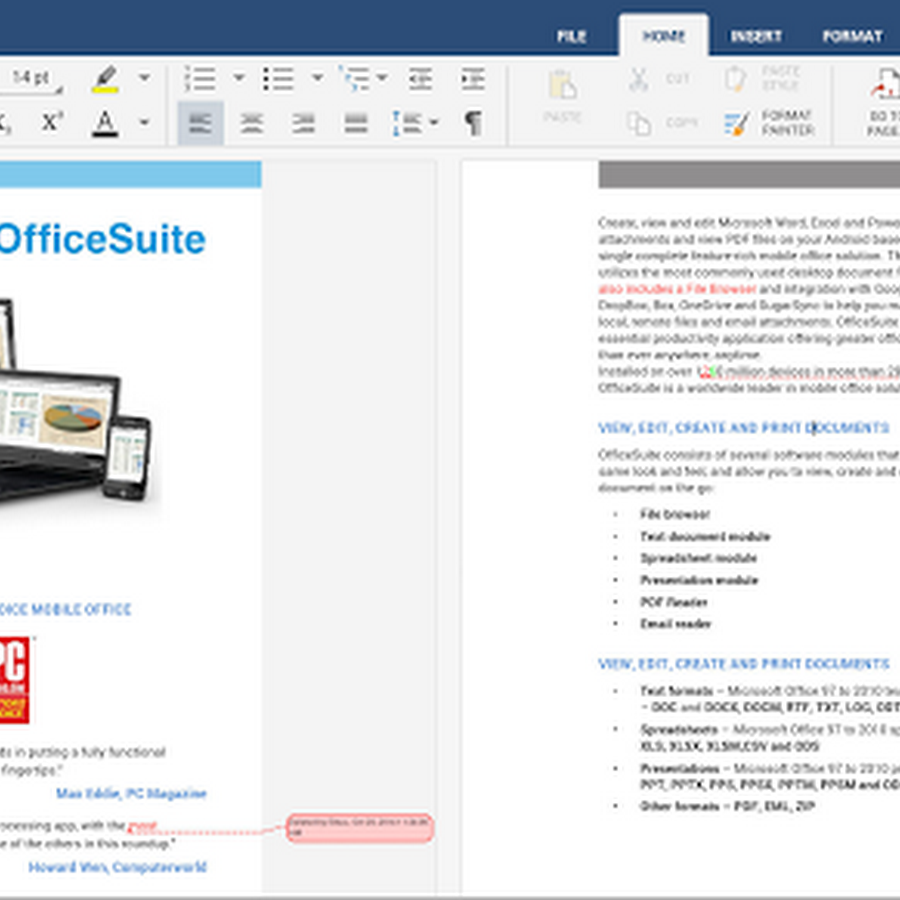Click the Paste Style button
Screen dimensions: 900x900
pos(761,78)
